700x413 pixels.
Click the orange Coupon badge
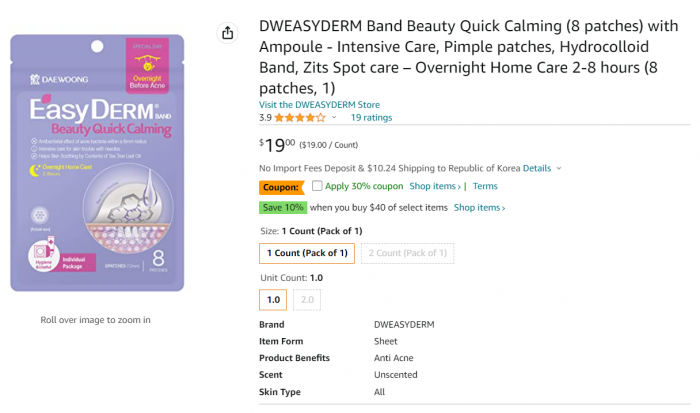click(281, 187)
